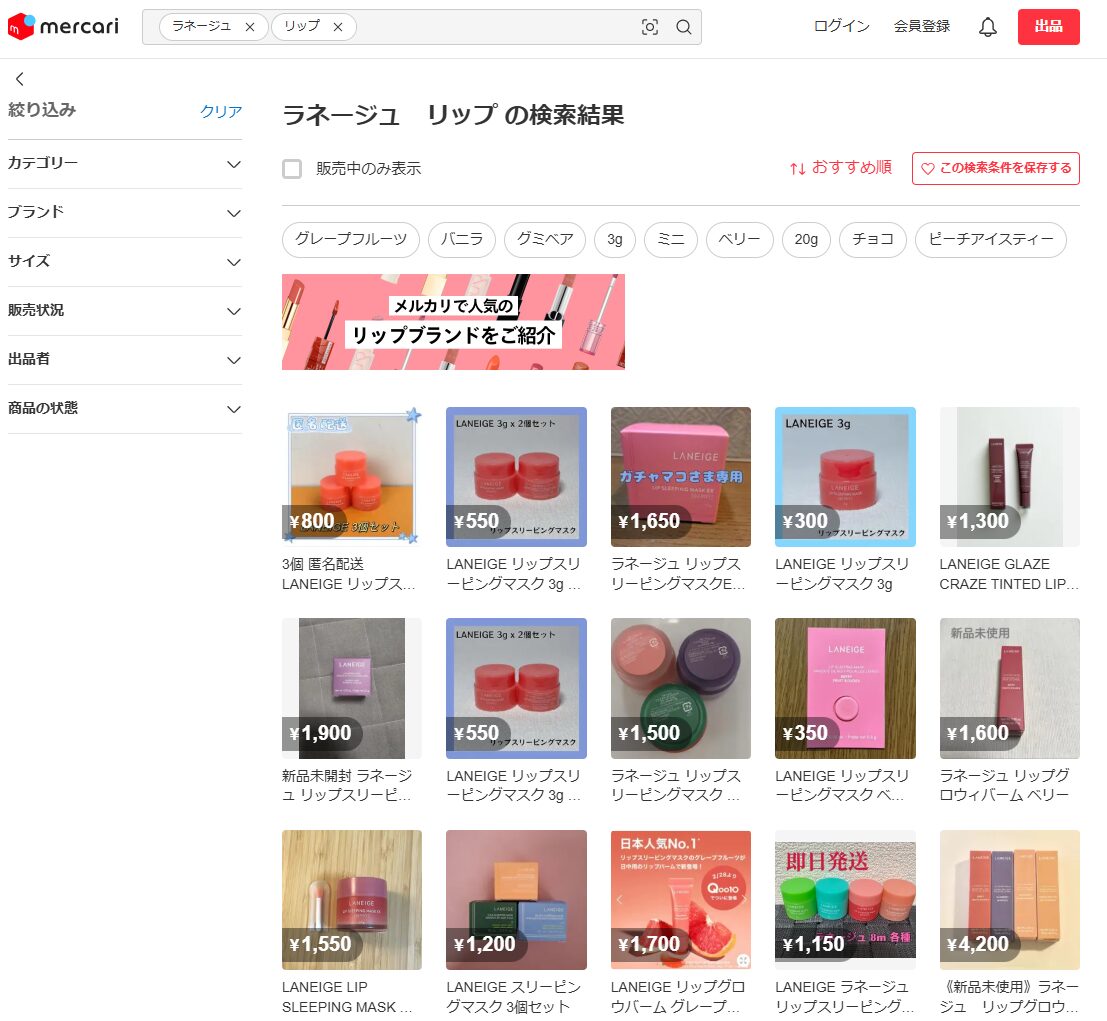Click the sort arrows icon beside おすすめ順
This screenshot has width=1107, height=1021.
pyautogui.click(x=798, y=168)
